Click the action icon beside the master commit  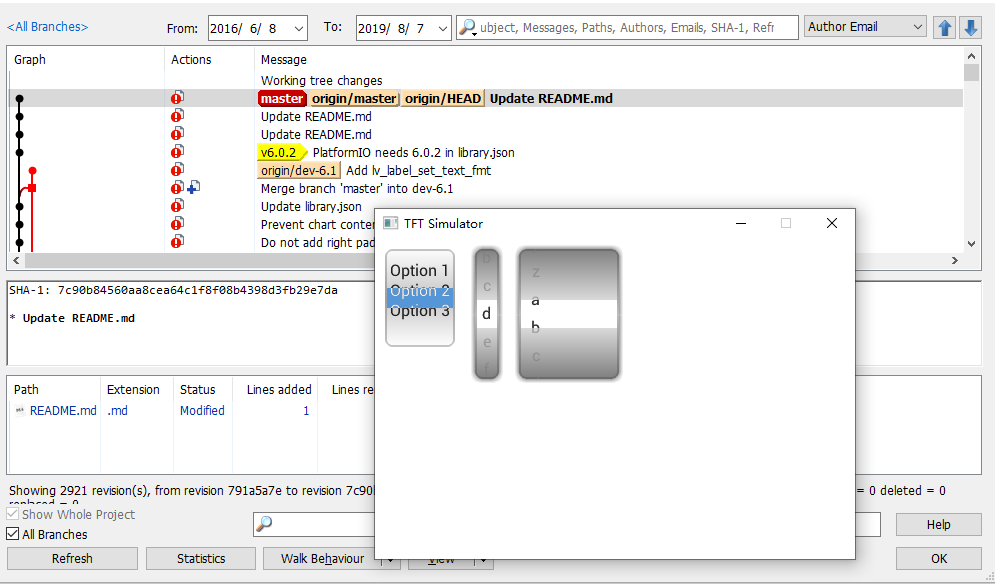pyautogui.click(x=177, y=98)
